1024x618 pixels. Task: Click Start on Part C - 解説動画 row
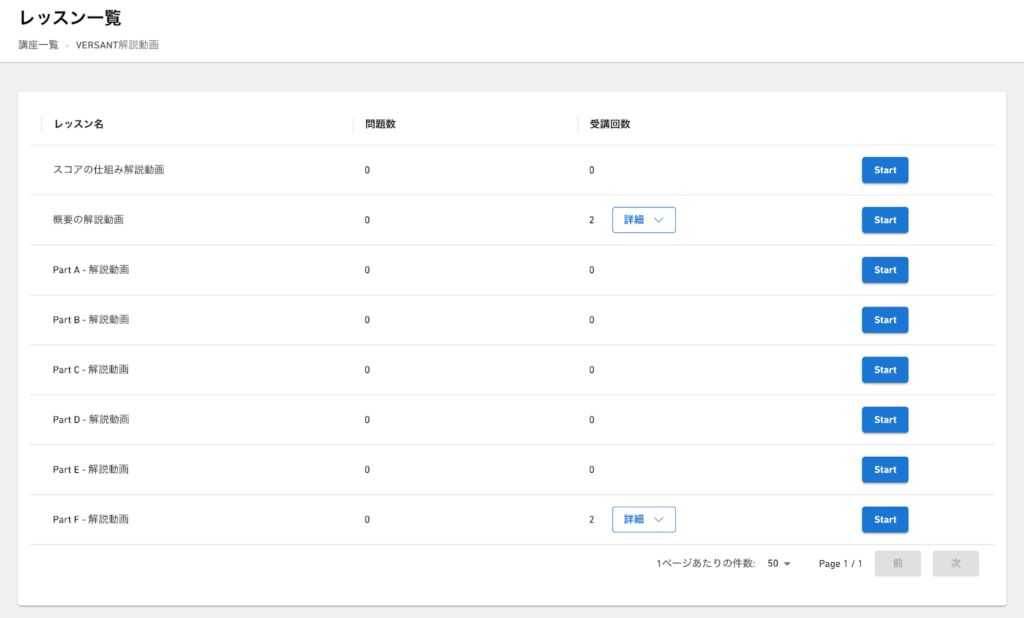[x=884, y=370]
